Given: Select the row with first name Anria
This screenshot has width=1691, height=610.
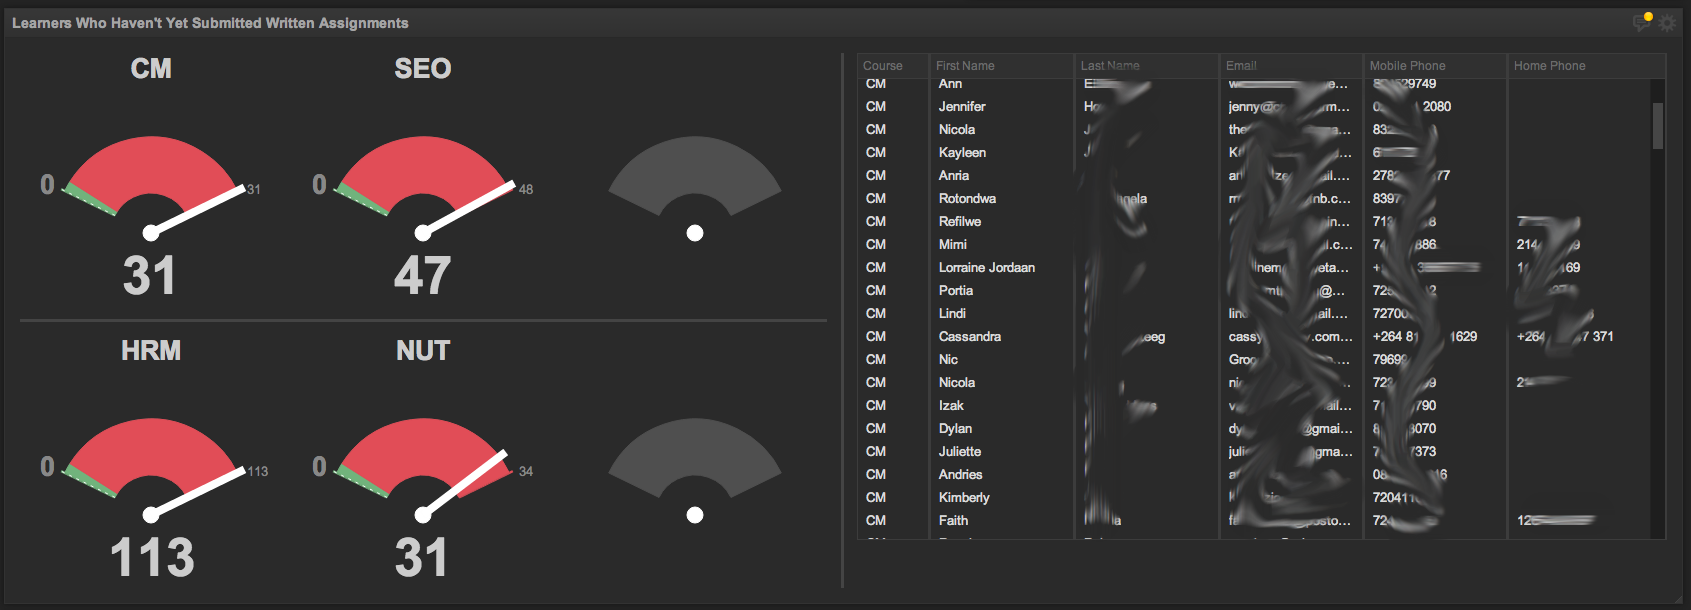Looking at the screenshot, I should click(x=1255, y=175).
